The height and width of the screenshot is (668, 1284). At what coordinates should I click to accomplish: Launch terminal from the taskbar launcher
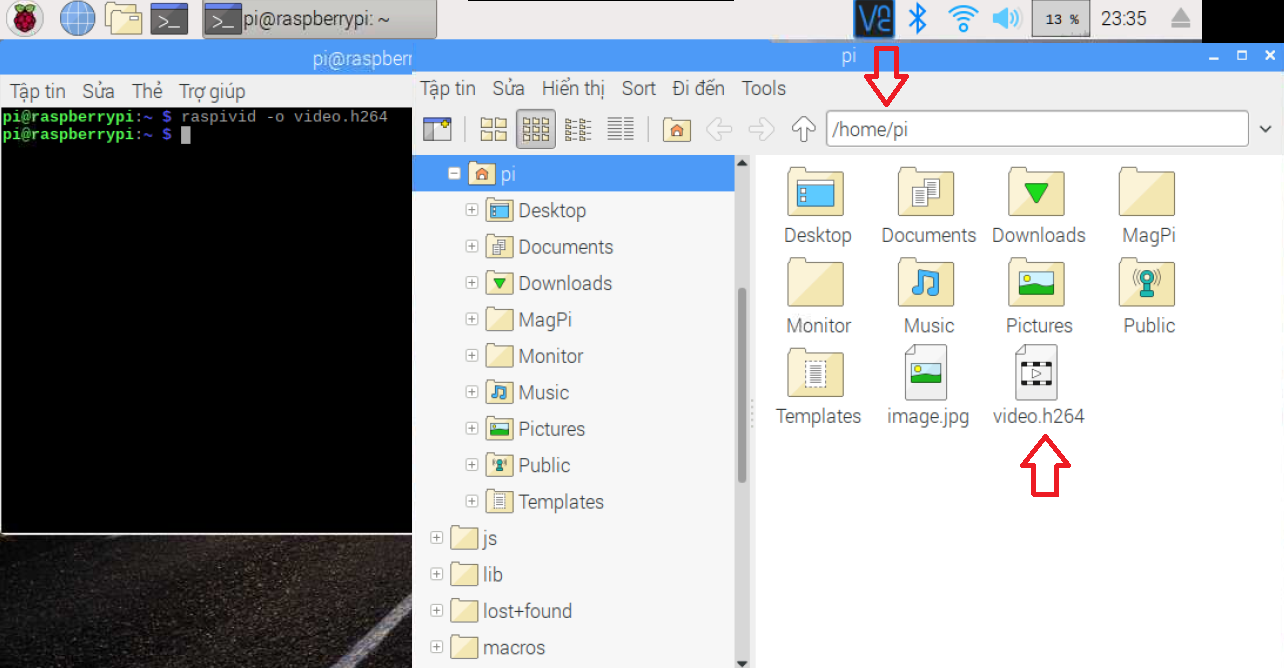coord(169,19)
